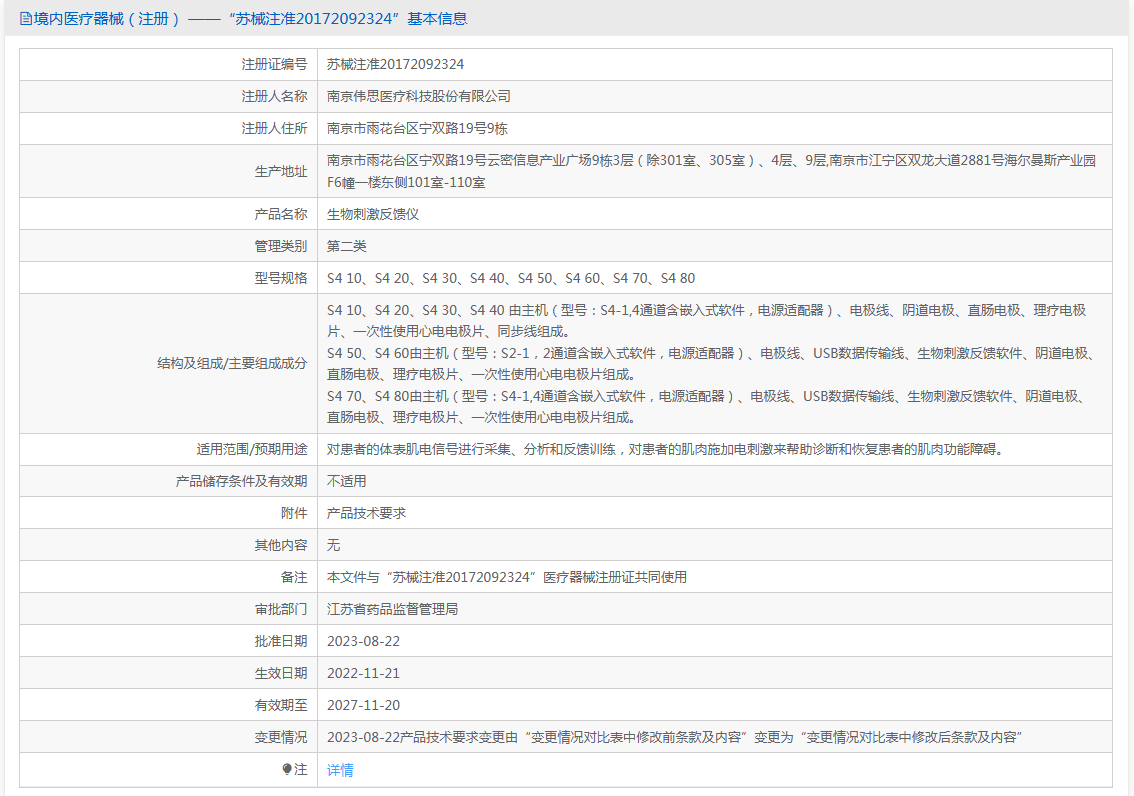The height and width of the screenshot is (796, 1134).
Task: Click attachment value 产品技术要求
Action: (366, 513)
